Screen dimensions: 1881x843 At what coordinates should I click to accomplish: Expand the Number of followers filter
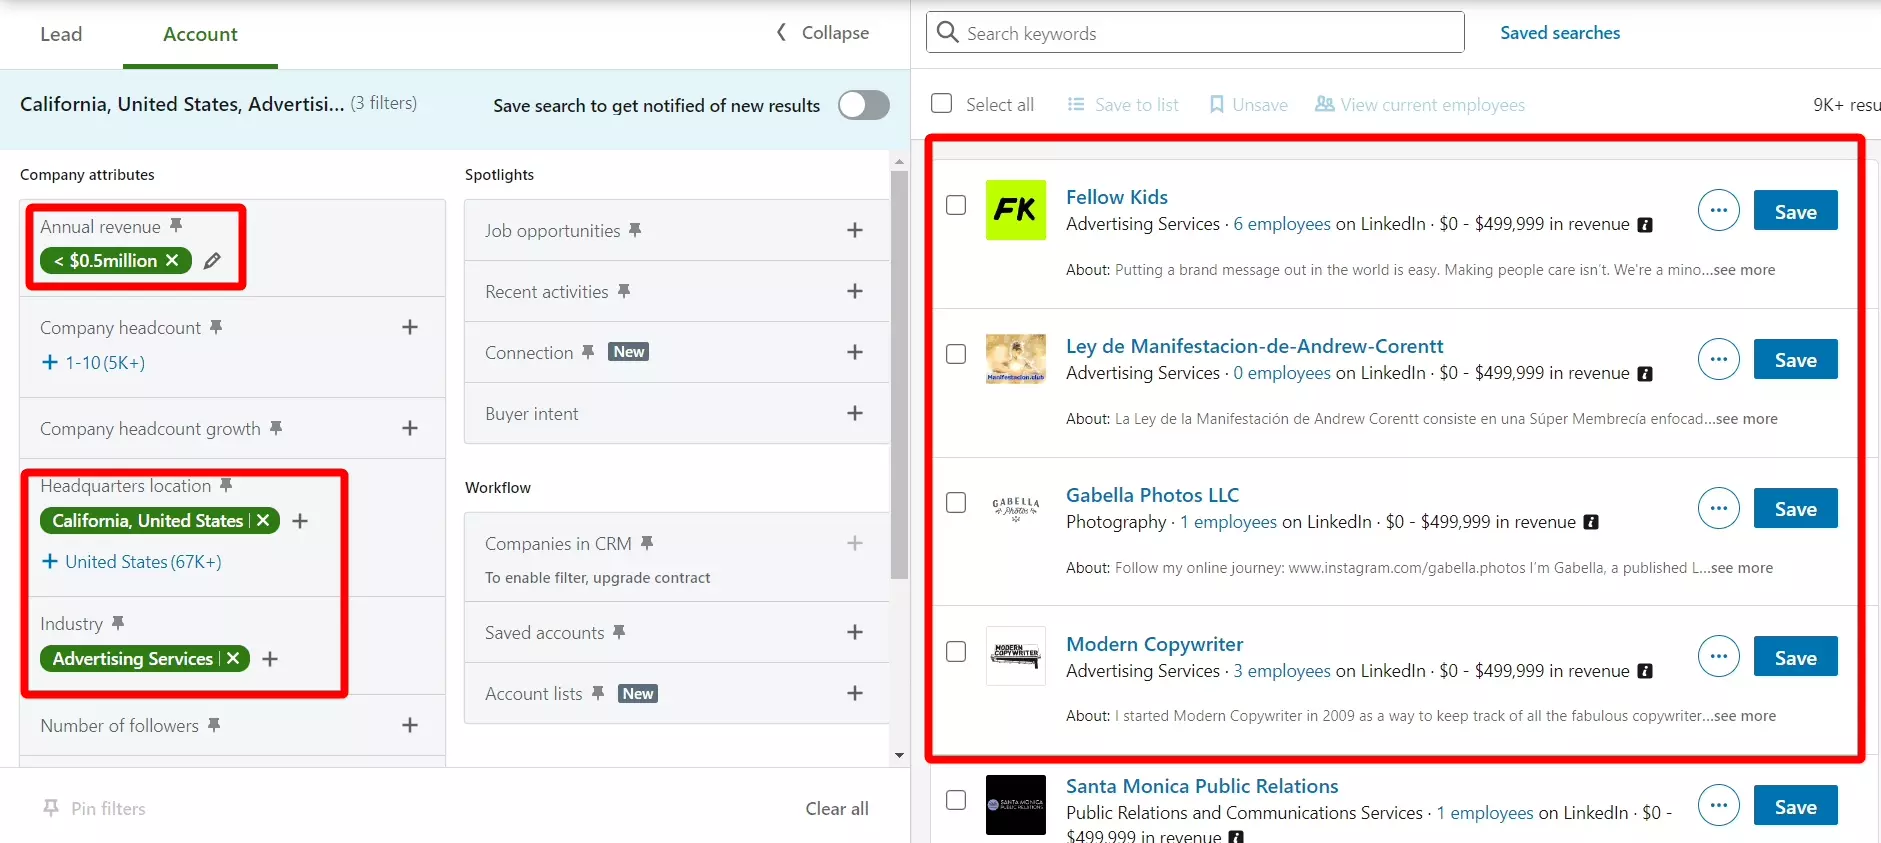pos(410,725)
